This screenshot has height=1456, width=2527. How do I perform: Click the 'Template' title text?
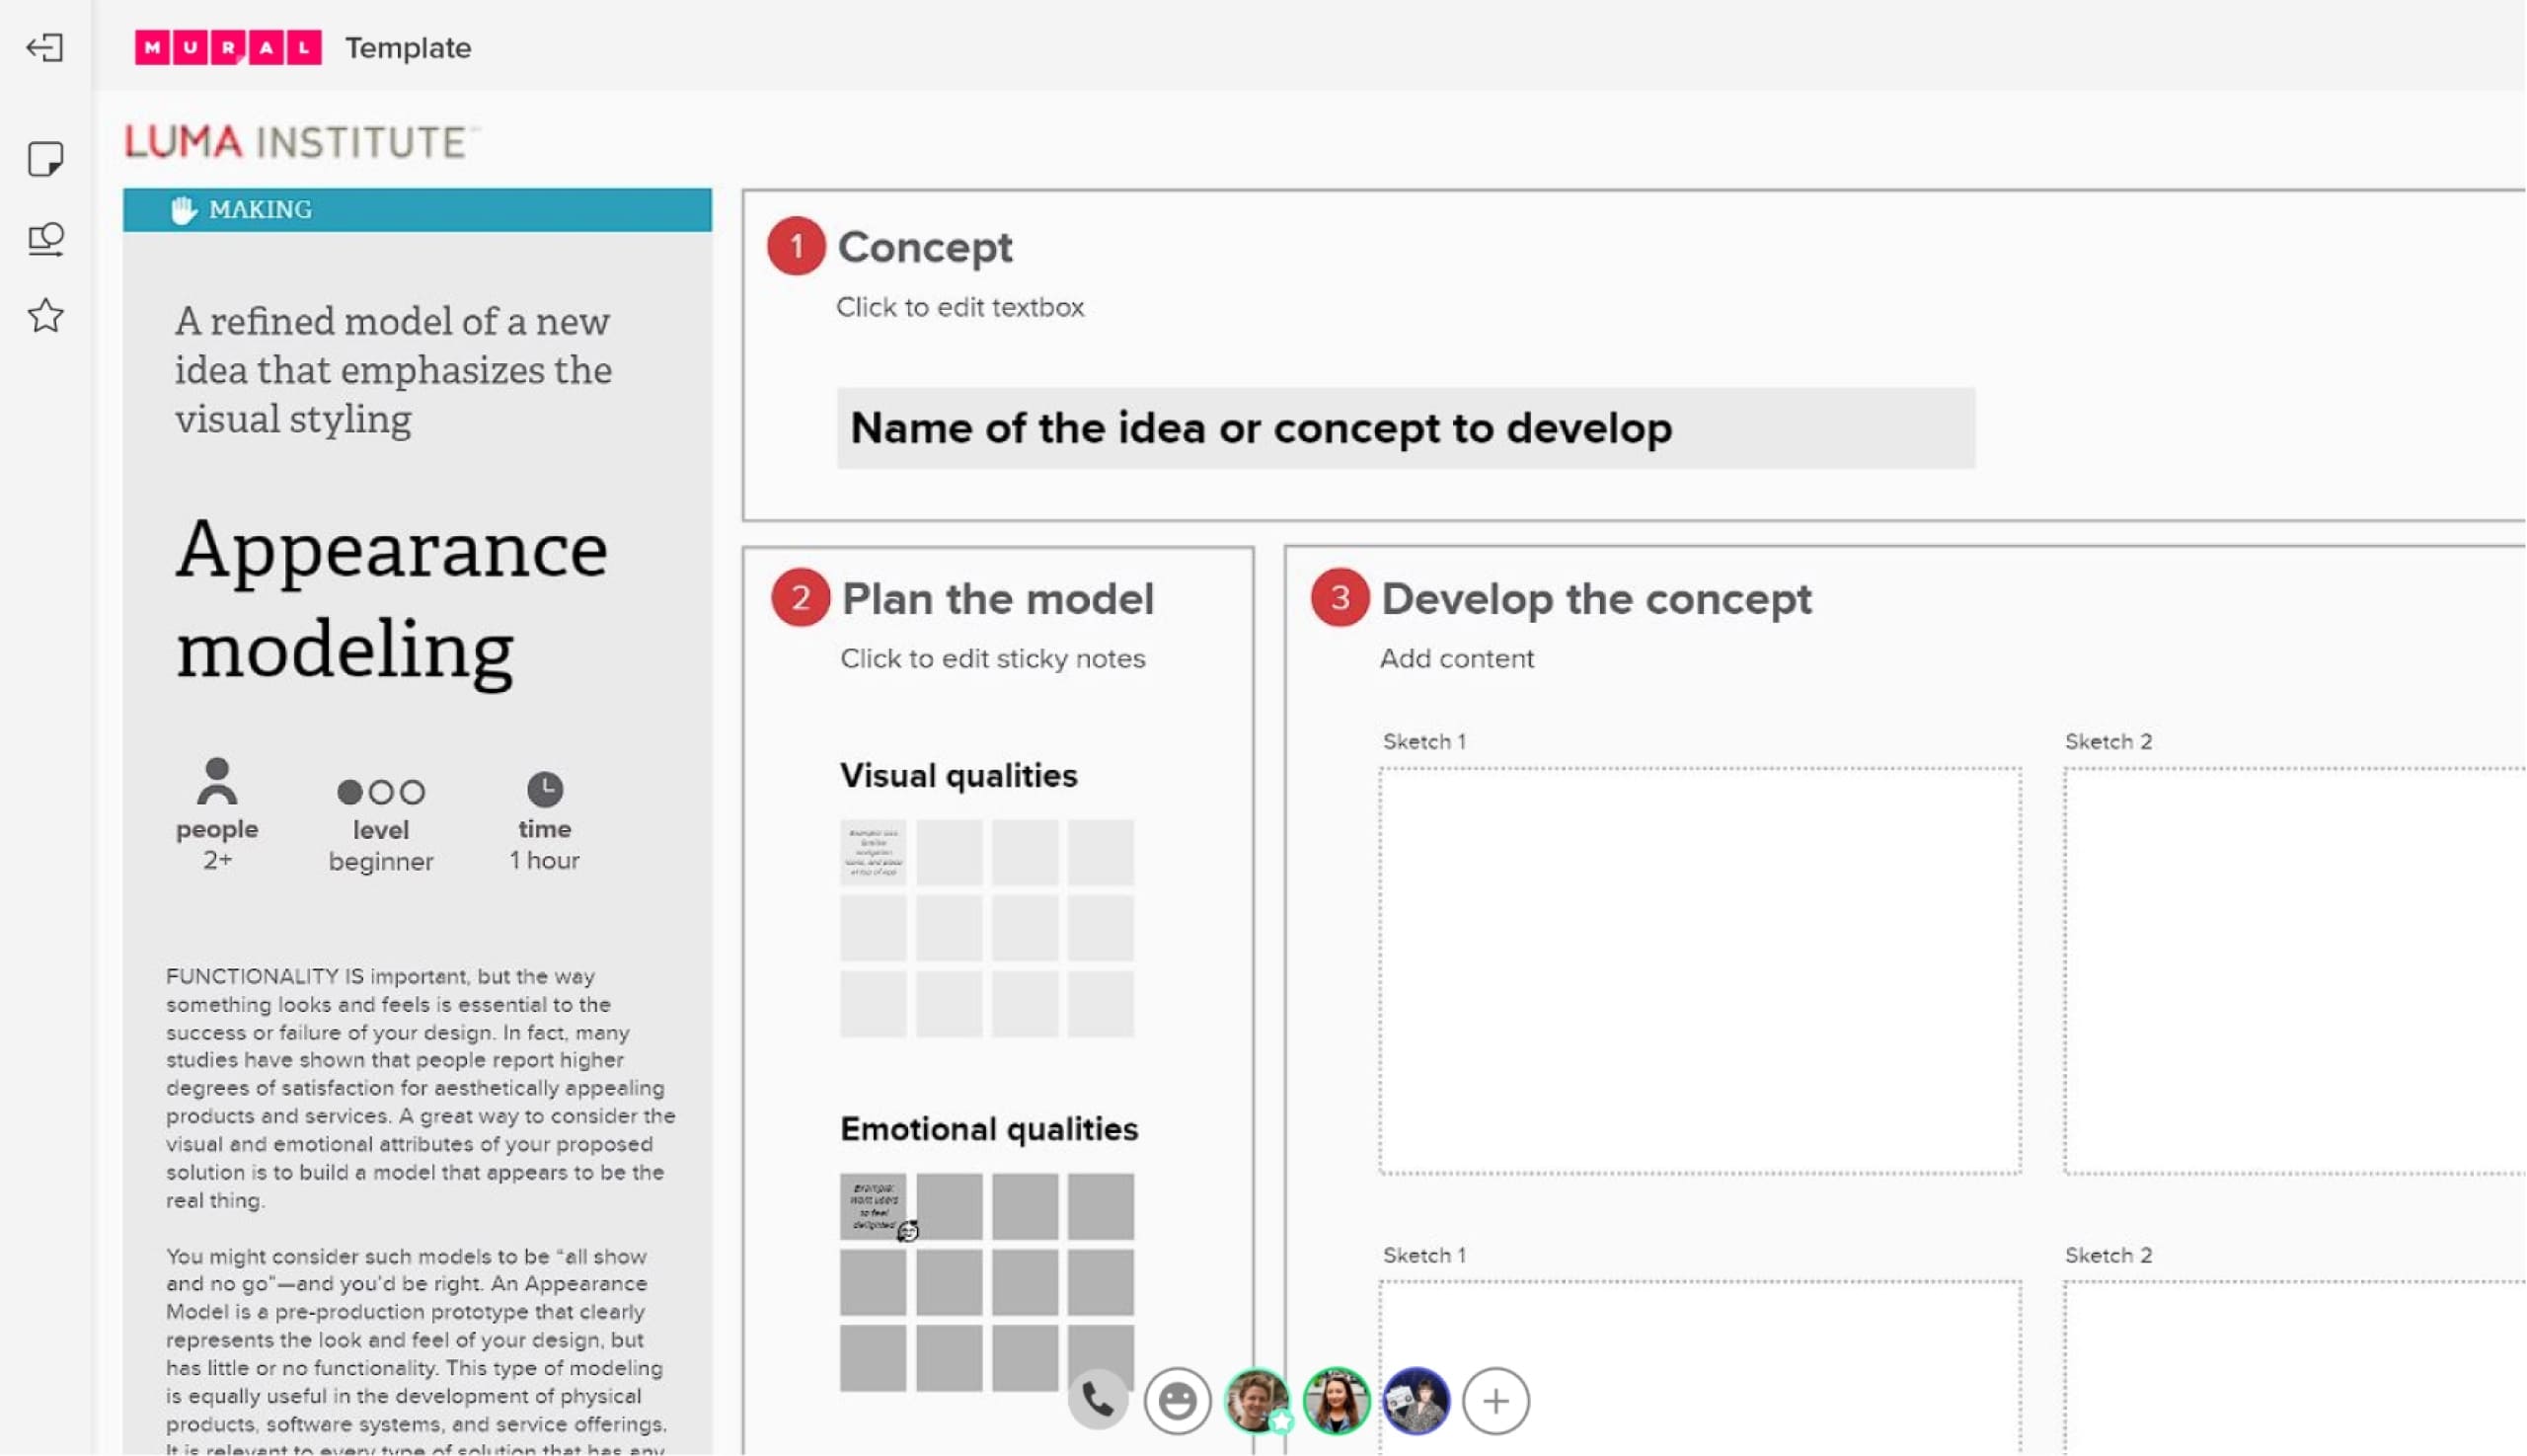pyautogui.click(x=408, y=47)
